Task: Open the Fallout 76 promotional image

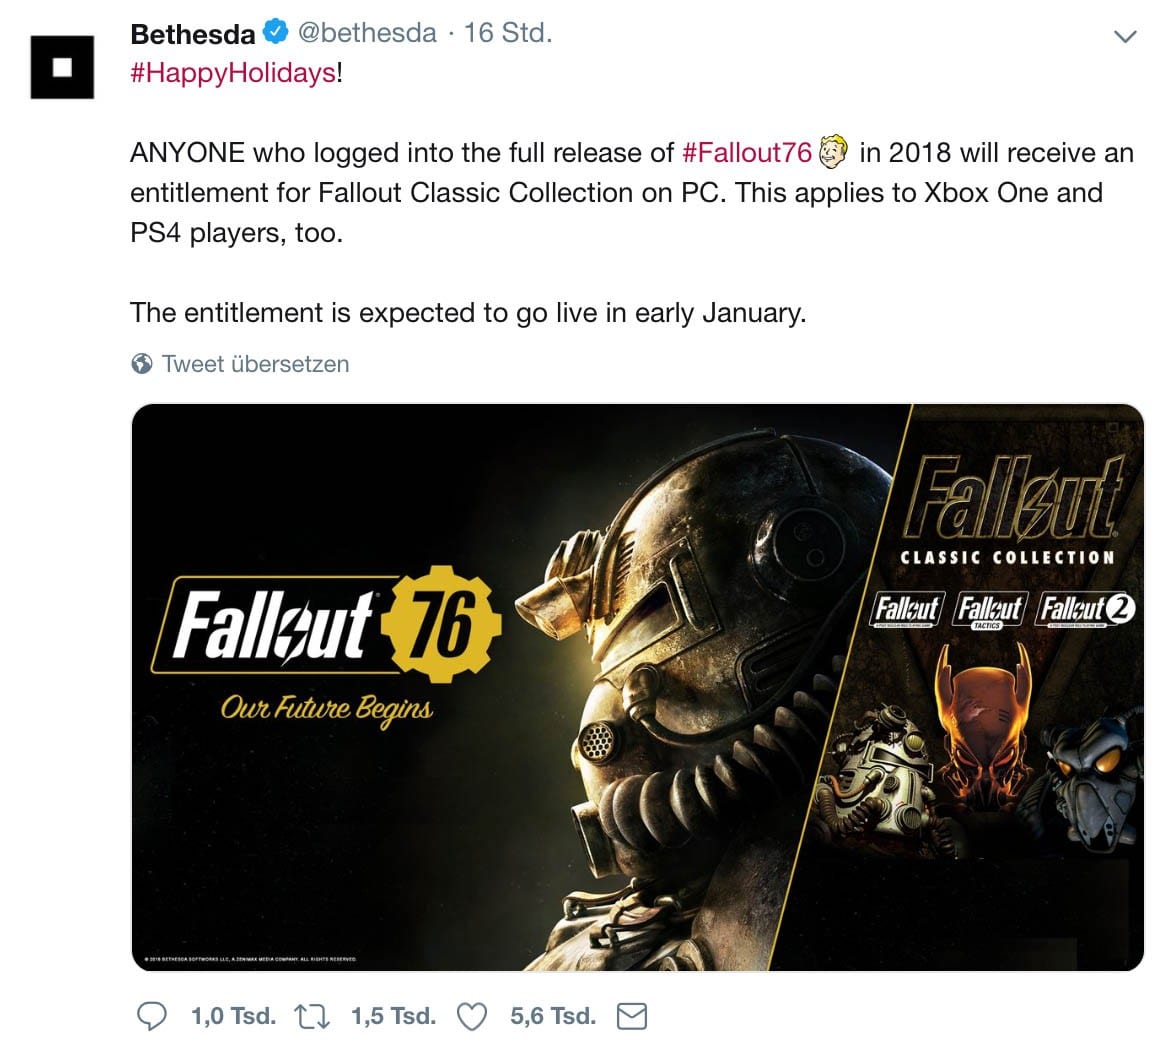Action: (637, 687)
